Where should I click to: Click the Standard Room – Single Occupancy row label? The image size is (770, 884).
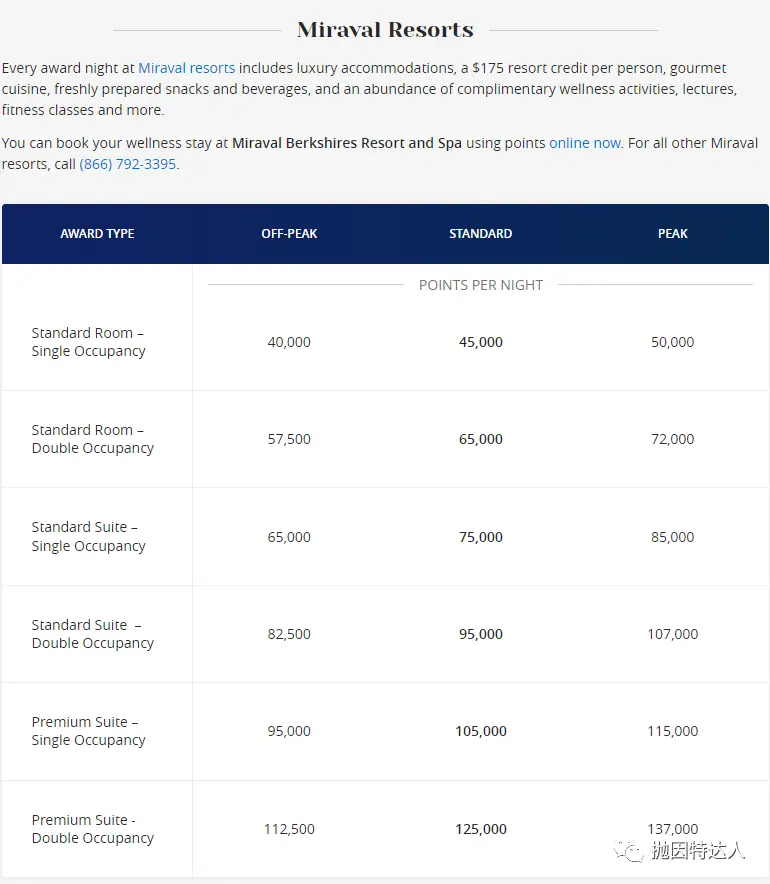(88, 342)
